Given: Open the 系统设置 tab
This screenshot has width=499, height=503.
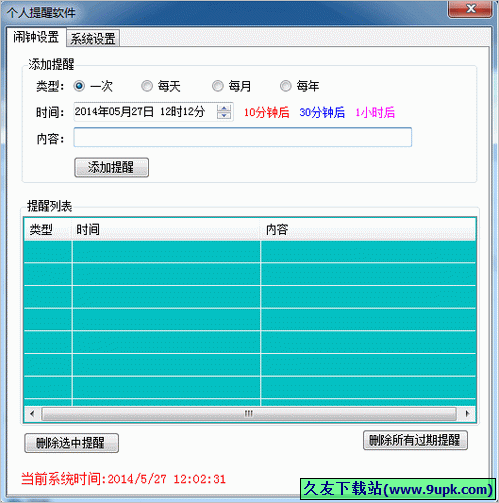Looking at the screenshot, I should click(93, 38).
